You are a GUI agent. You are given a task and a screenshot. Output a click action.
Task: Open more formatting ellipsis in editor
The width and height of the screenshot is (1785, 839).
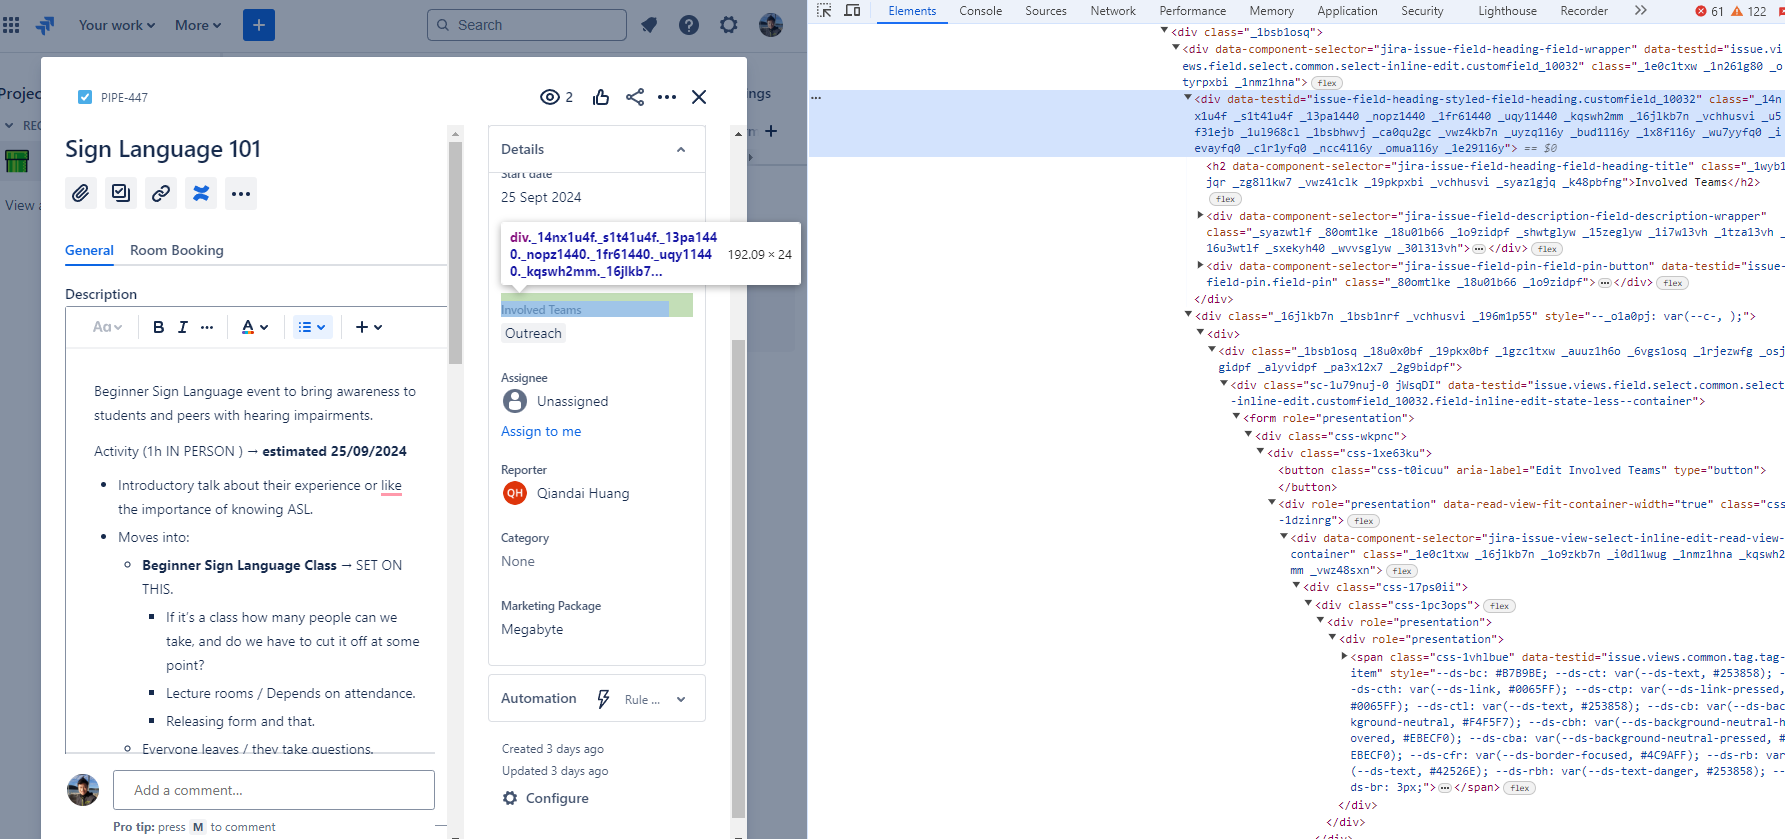tap(207, 327)
